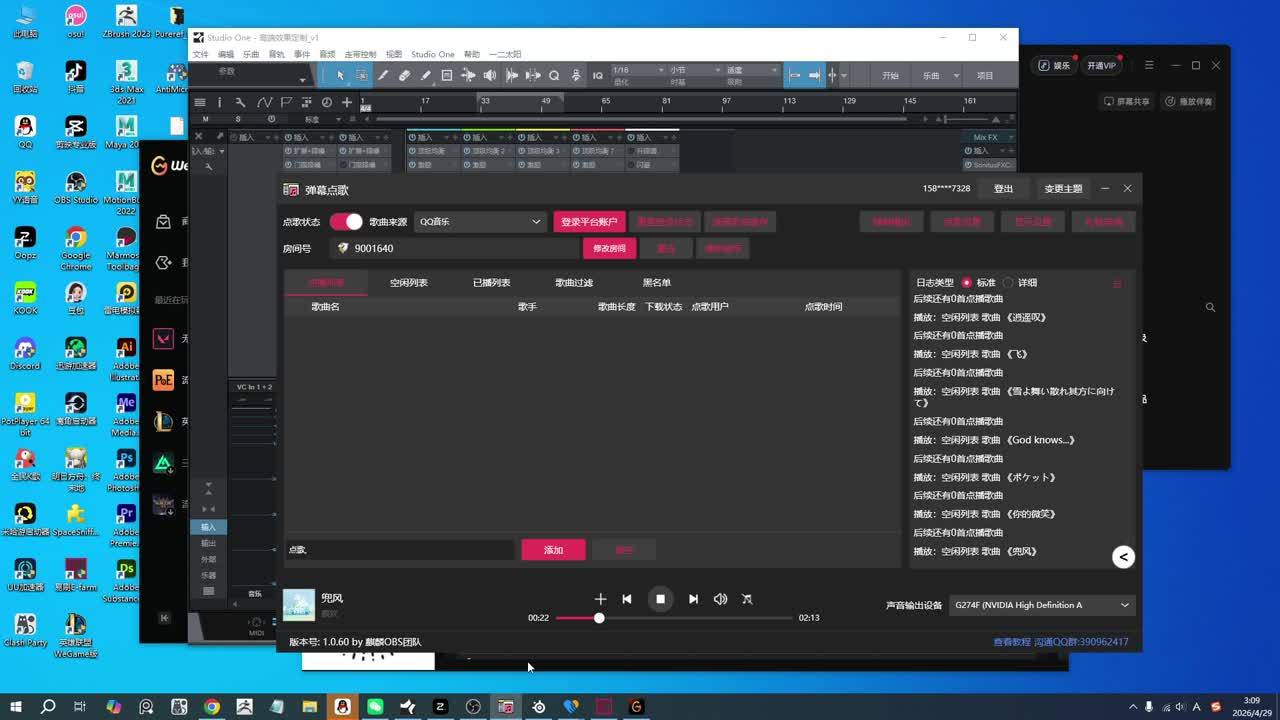Click the round collapse arrow on log panel
Image resolution: width=1280 pixels, height=720 pixels.
[x=1123, y=557]
